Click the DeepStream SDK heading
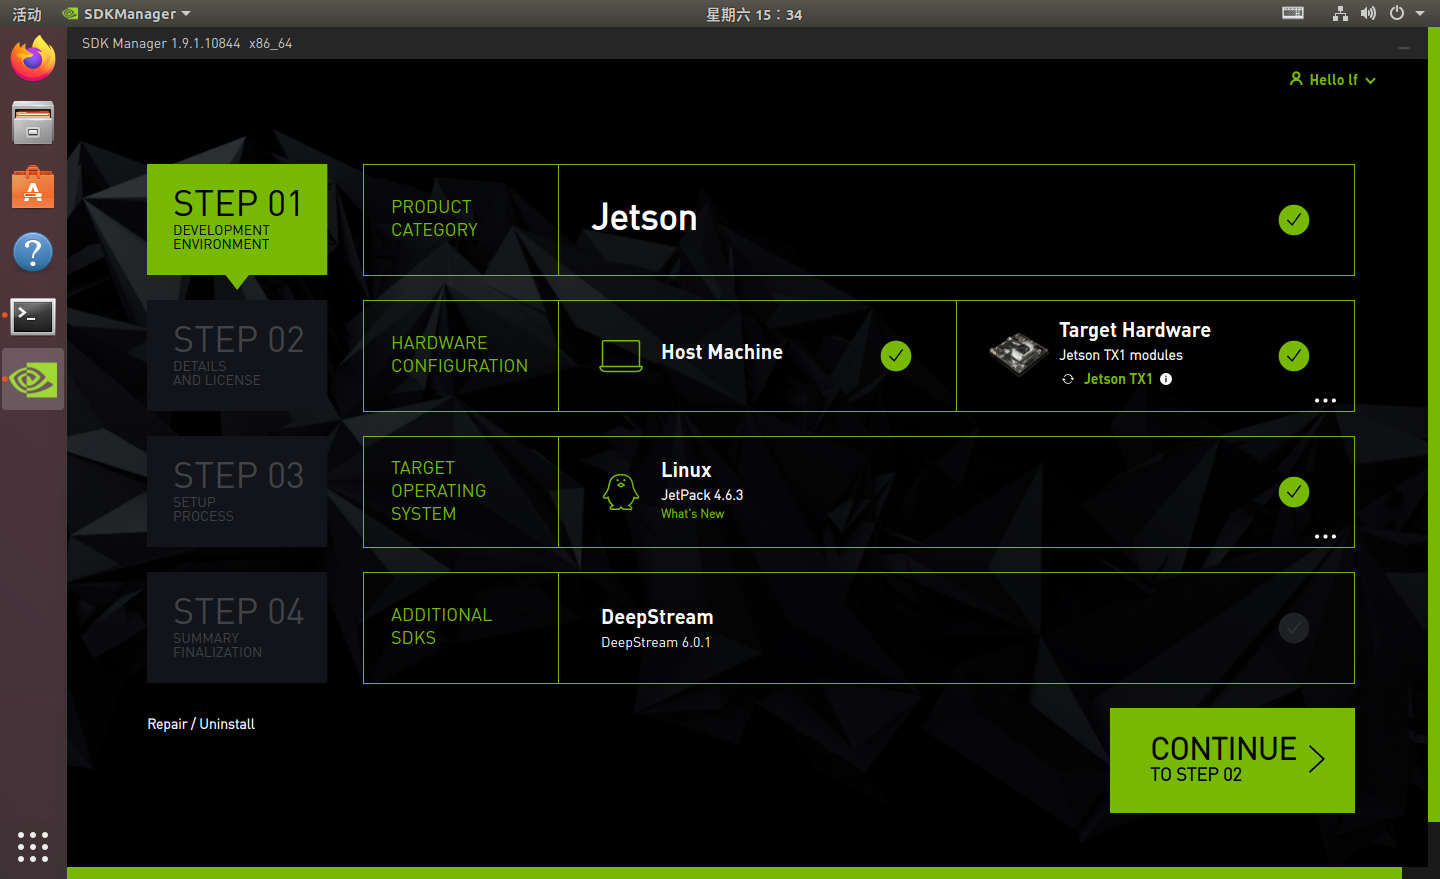The height and width of the screenshot is (879, 1440). click(x=657, y=617)
